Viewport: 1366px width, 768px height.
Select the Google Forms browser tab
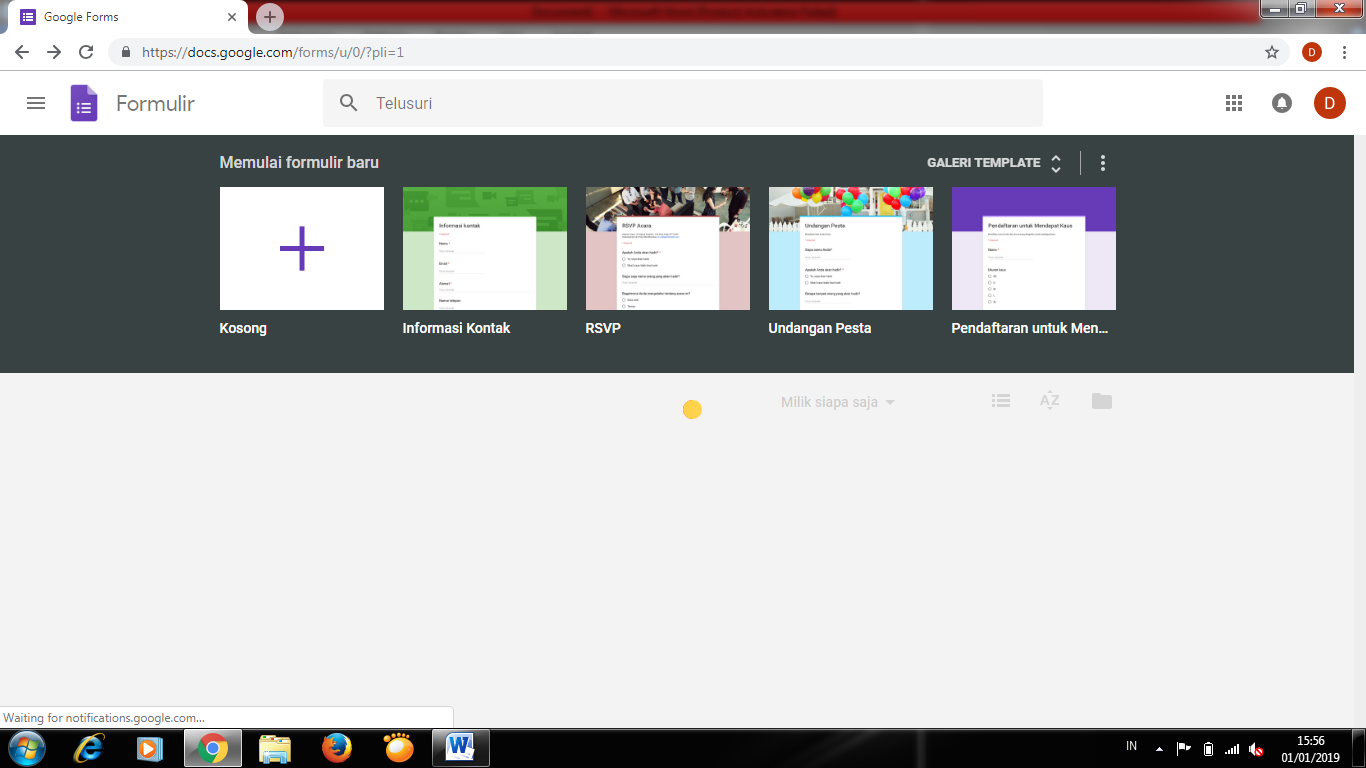pyautogui.click(x=130, y=17)
